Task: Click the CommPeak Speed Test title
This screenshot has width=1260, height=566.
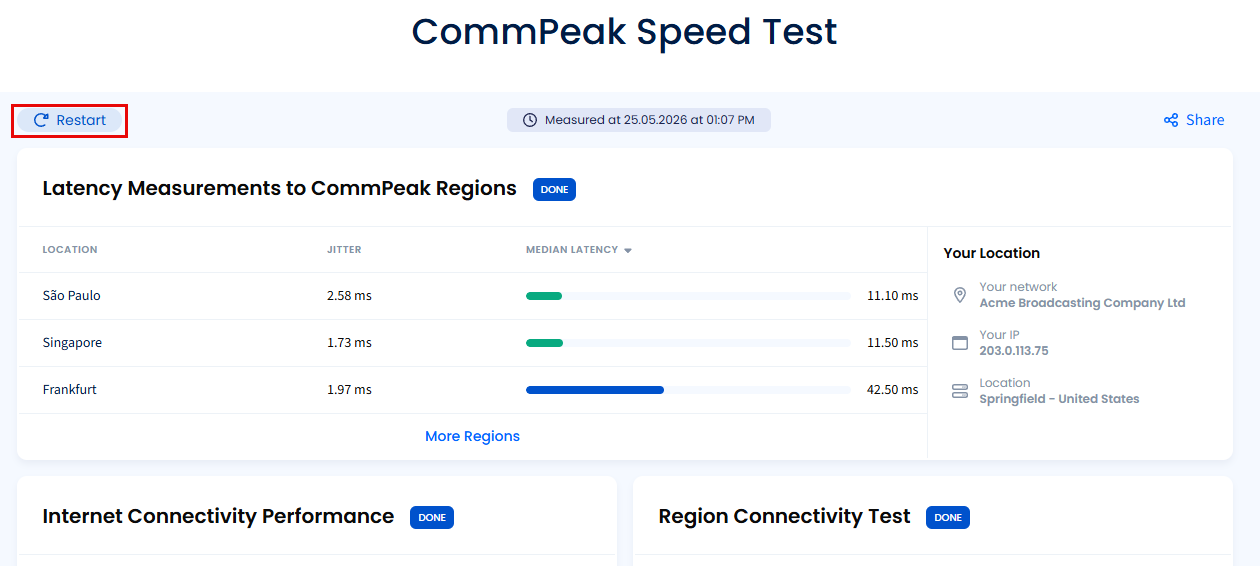Action: [624, 32]
